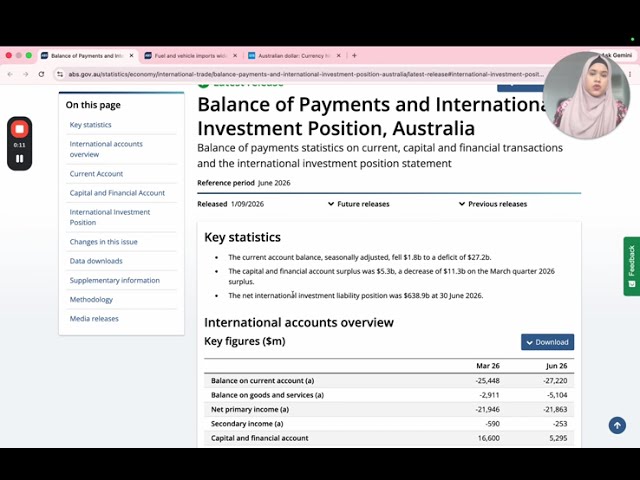
Task: Click the -5,104 goods and services value
Action: coord(557,395)
